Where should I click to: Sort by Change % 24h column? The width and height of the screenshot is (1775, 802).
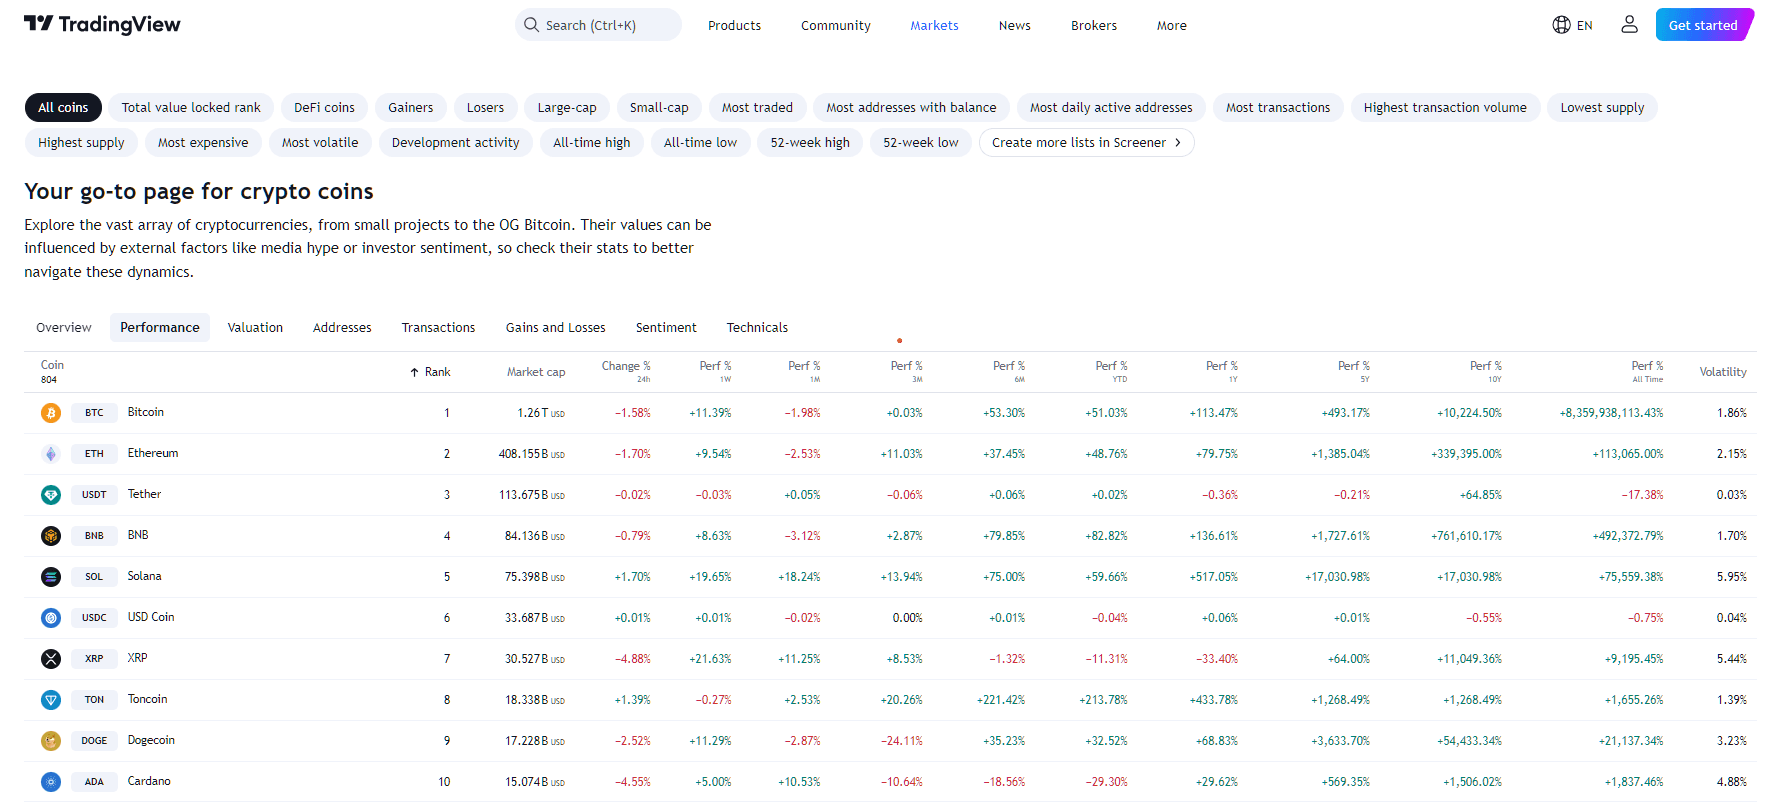pos(626,371)
